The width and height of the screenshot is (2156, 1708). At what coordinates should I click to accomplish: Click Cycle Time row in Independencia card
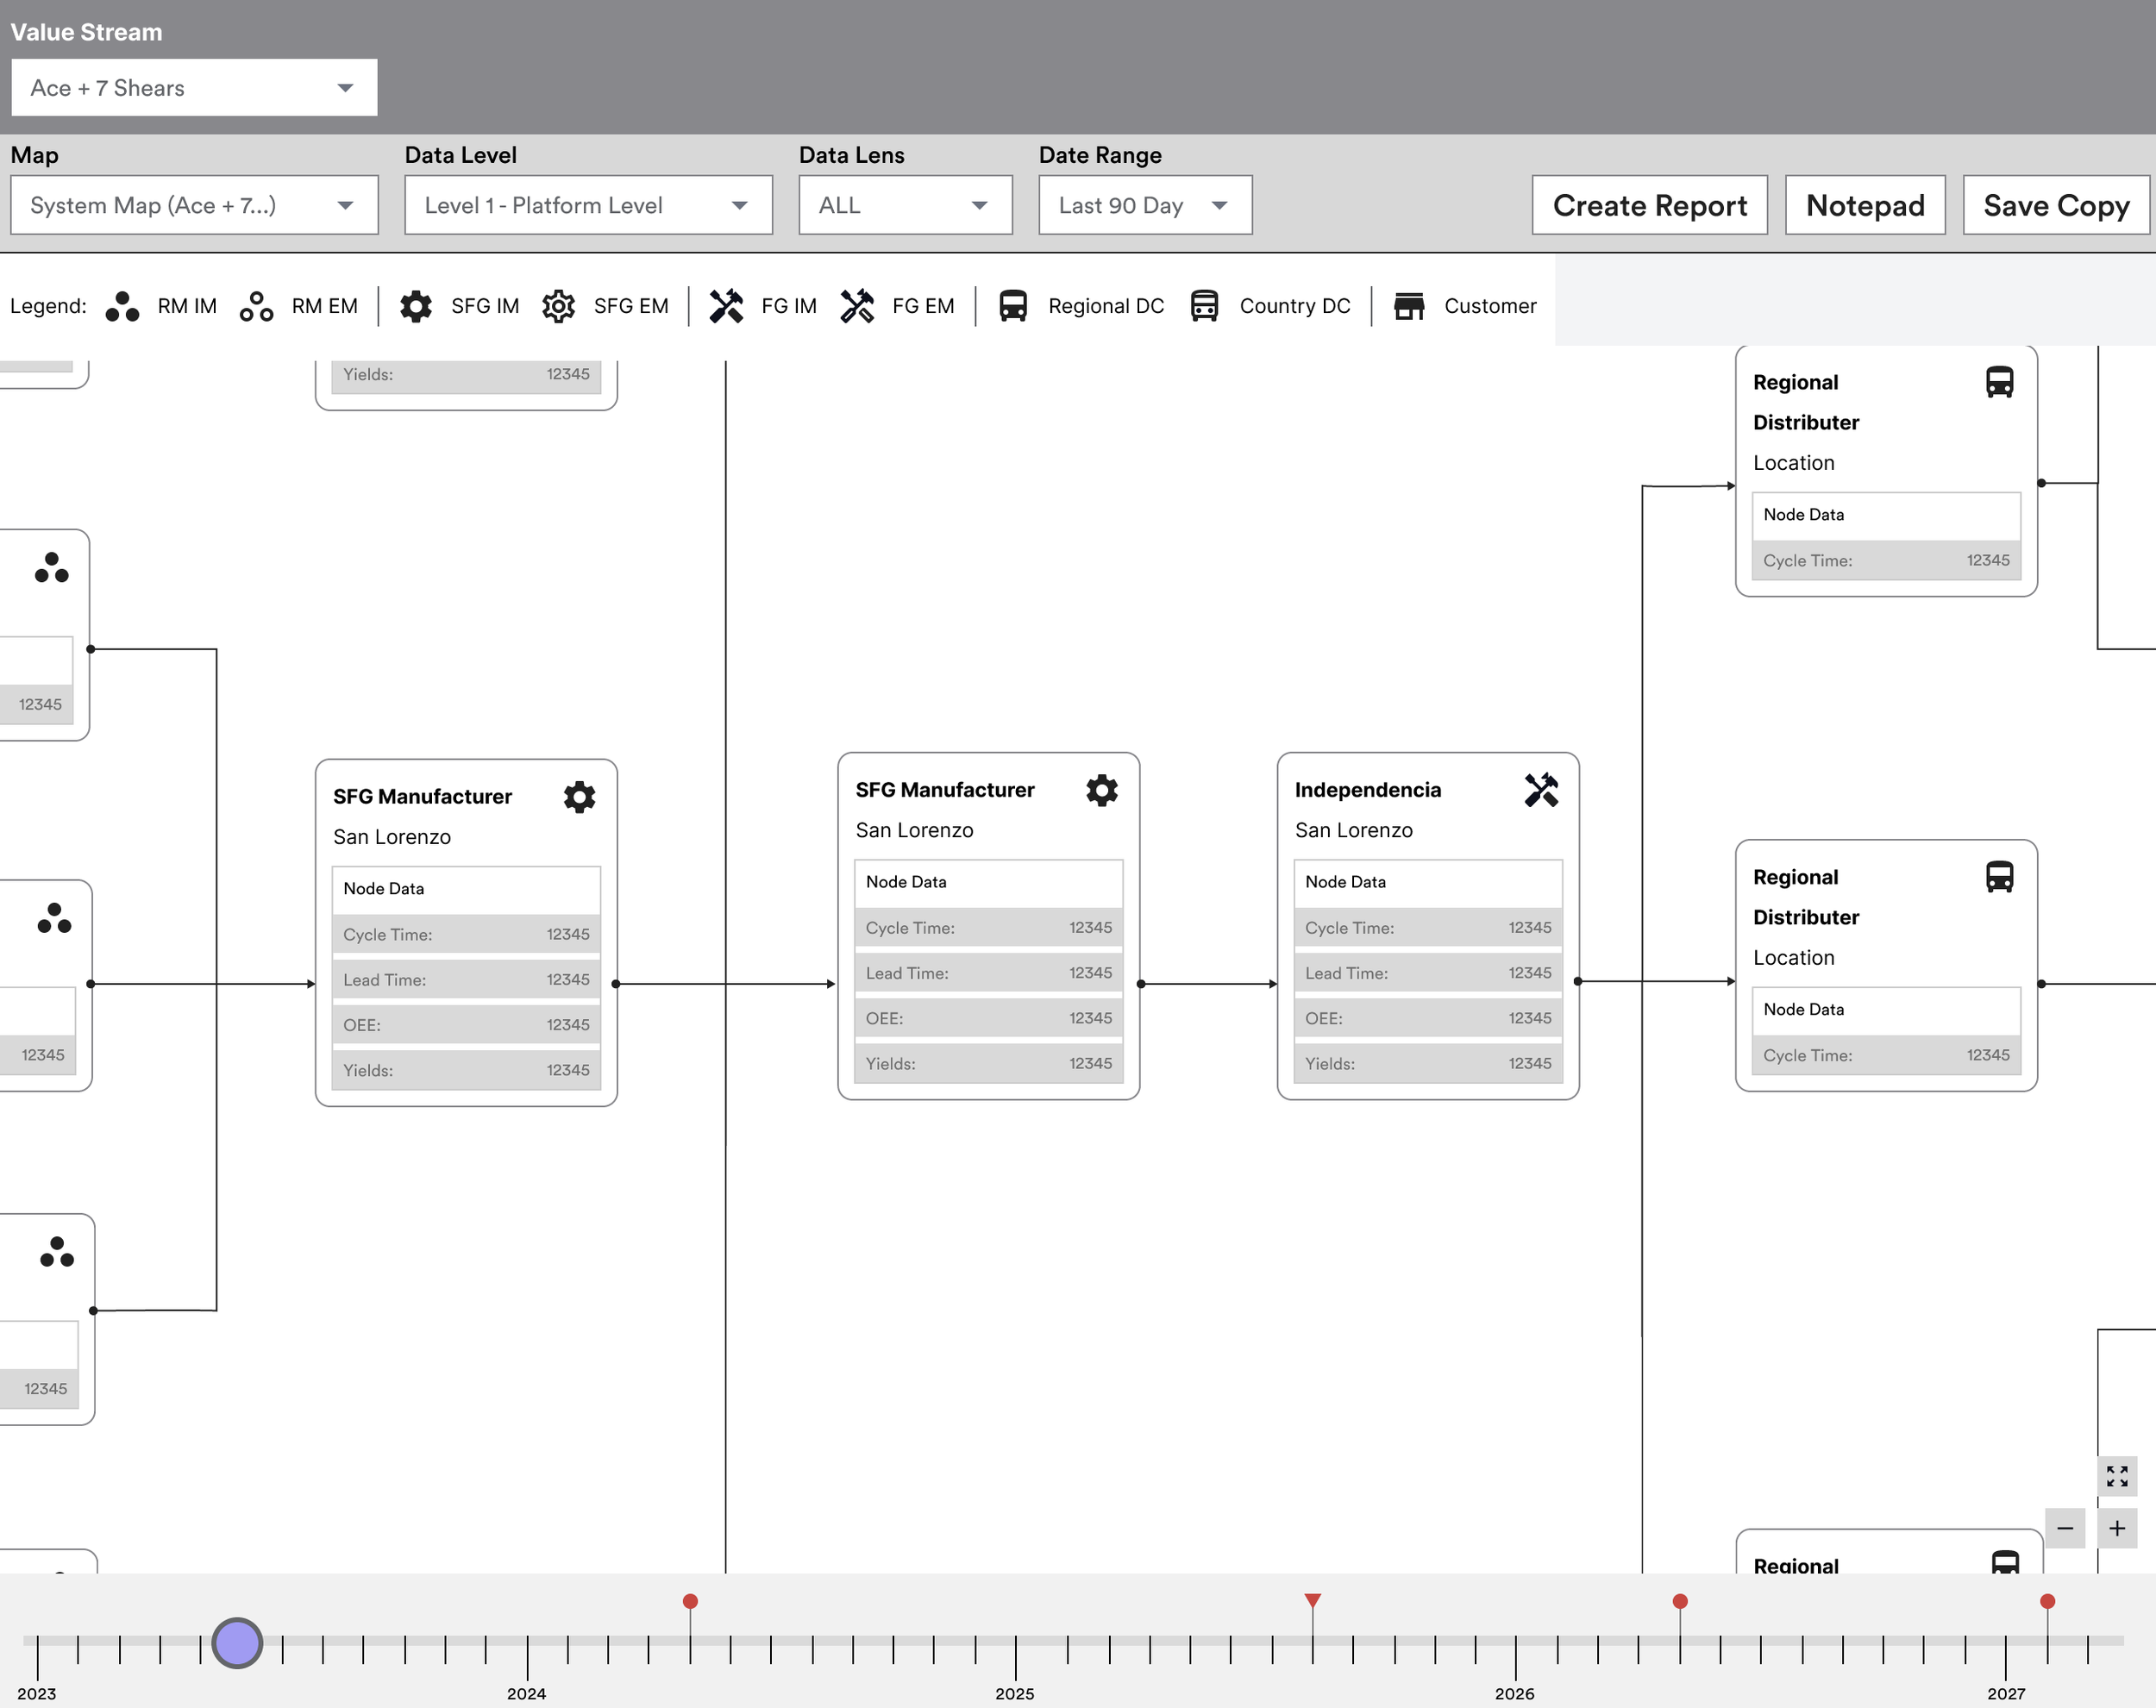[x=1427, y=928]
